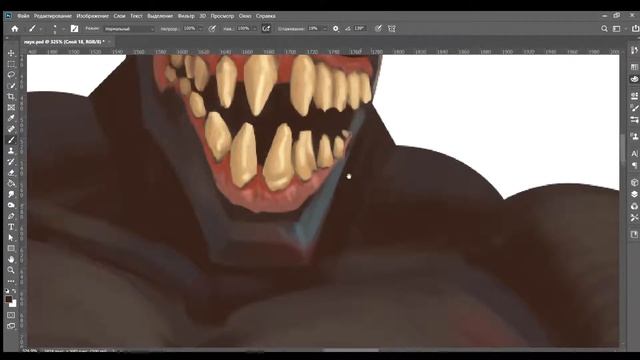640x360 pixels.
Task: Select the Magic Wand selection tool
Action: [11, 86]
